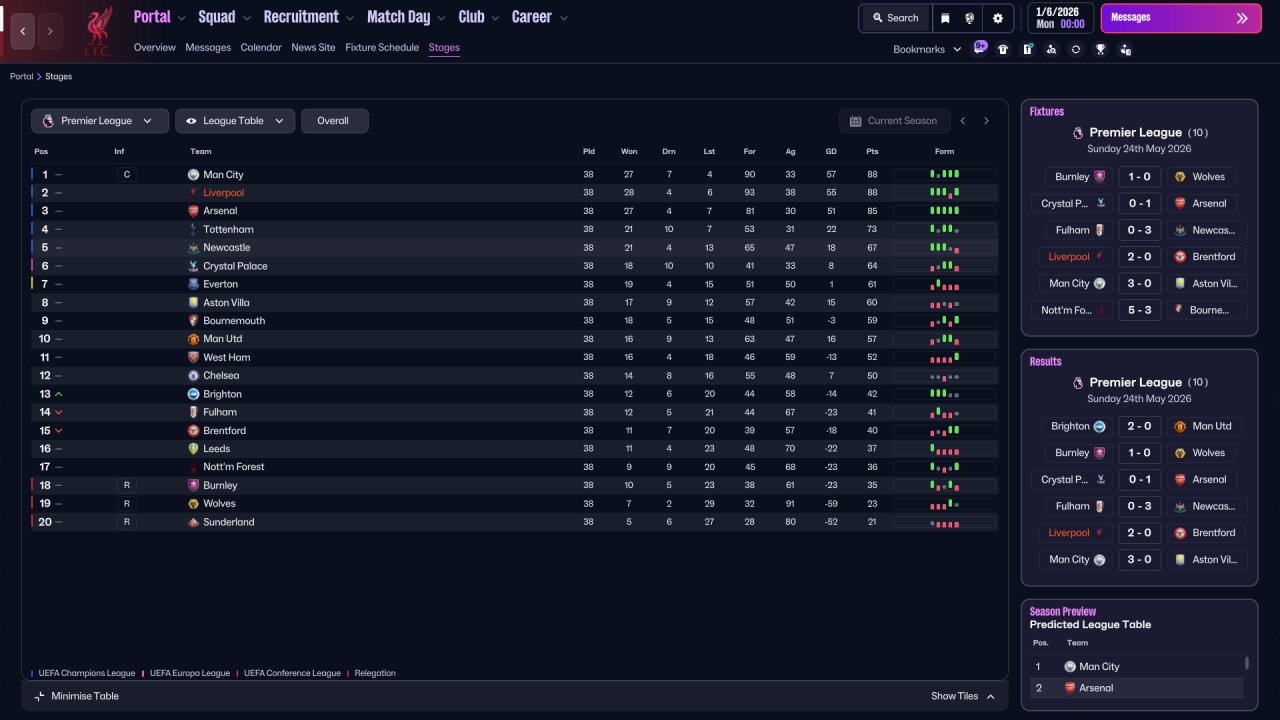Open the chat bubble with 9+ badge
The width and height of the screenshot is (1280, 720).
[980, 48]
